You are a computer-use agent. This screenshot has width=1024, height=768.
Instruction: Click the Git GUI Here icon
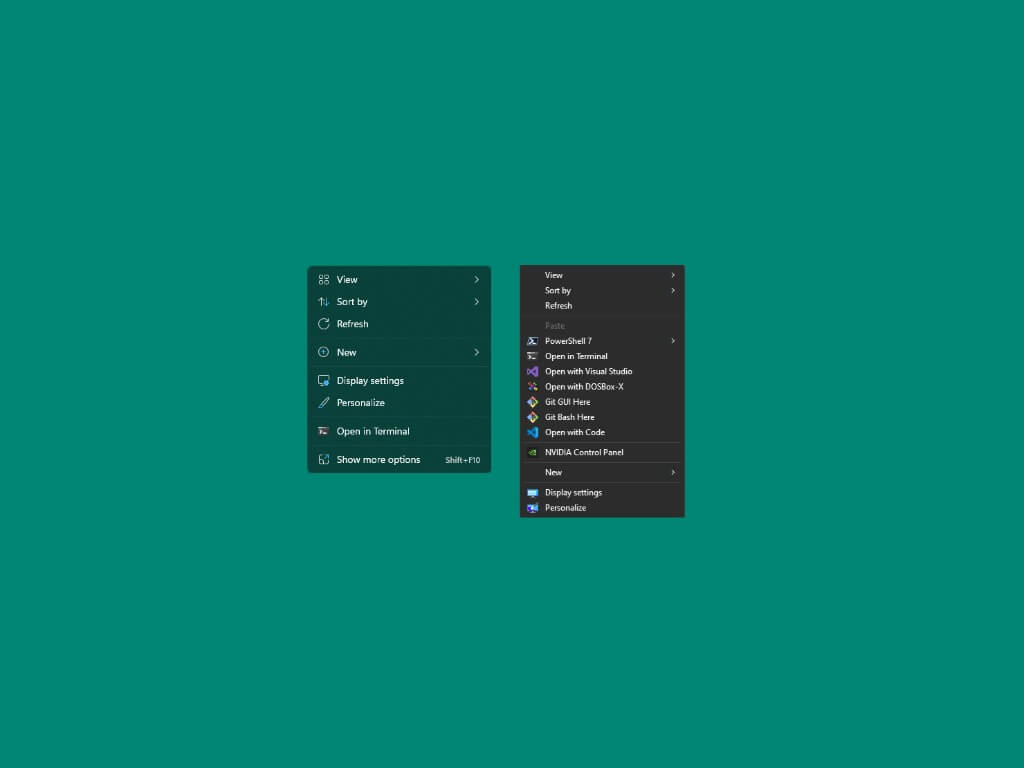[x=532, y=402]
